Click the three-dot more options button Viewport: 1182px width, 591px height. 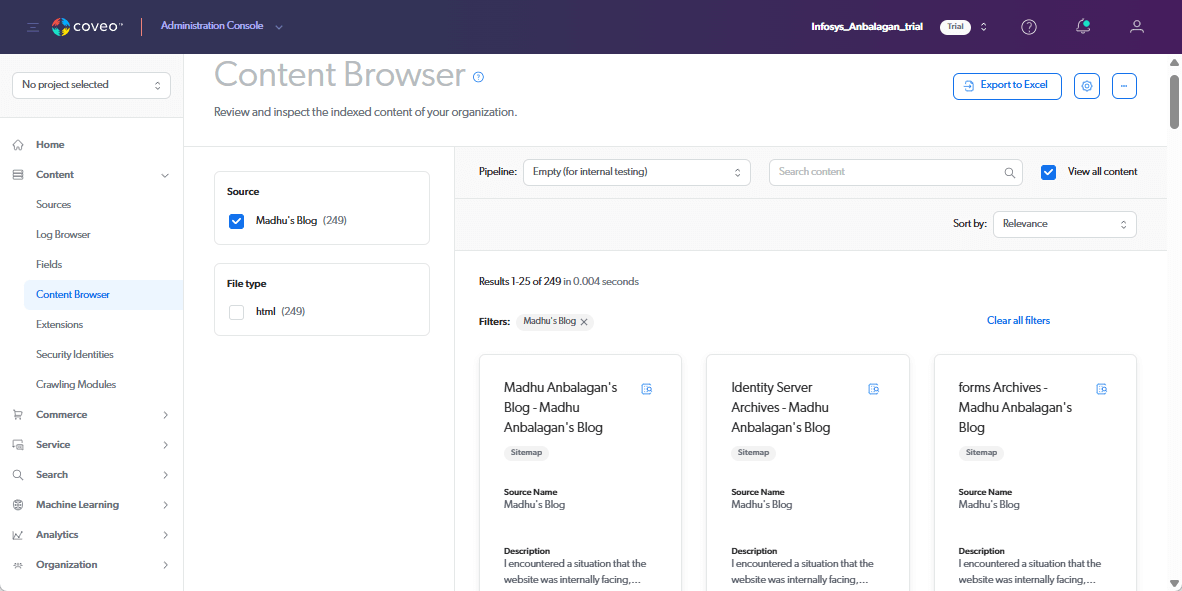(1124, 86)
